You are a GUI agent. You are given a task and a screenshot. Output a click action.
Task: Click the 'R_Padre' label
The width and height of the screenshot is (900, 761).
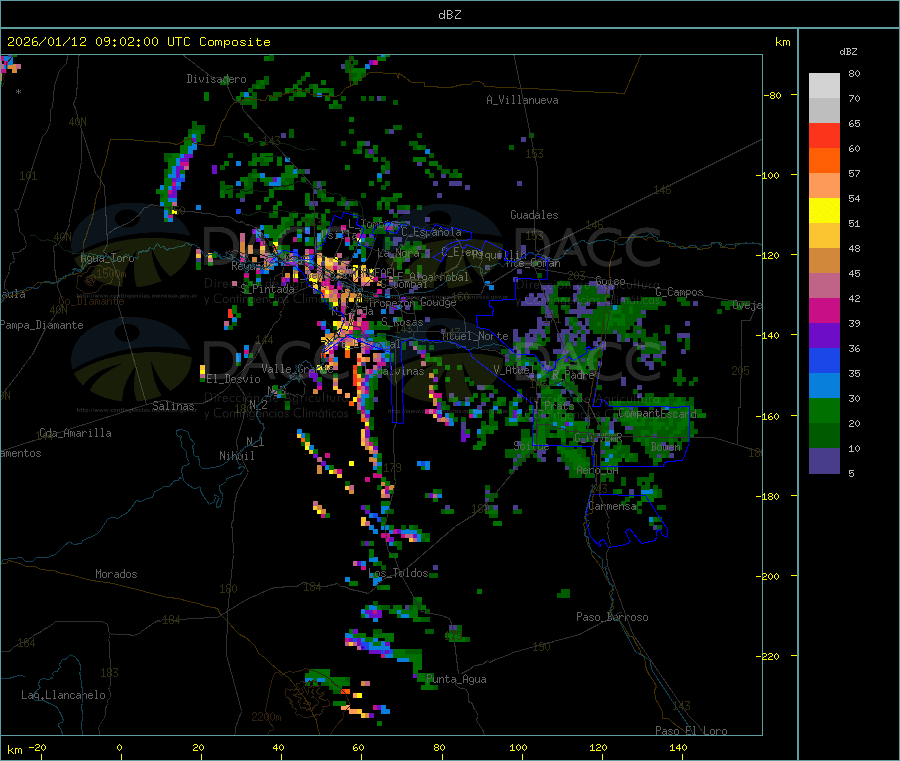pos(573,375)
